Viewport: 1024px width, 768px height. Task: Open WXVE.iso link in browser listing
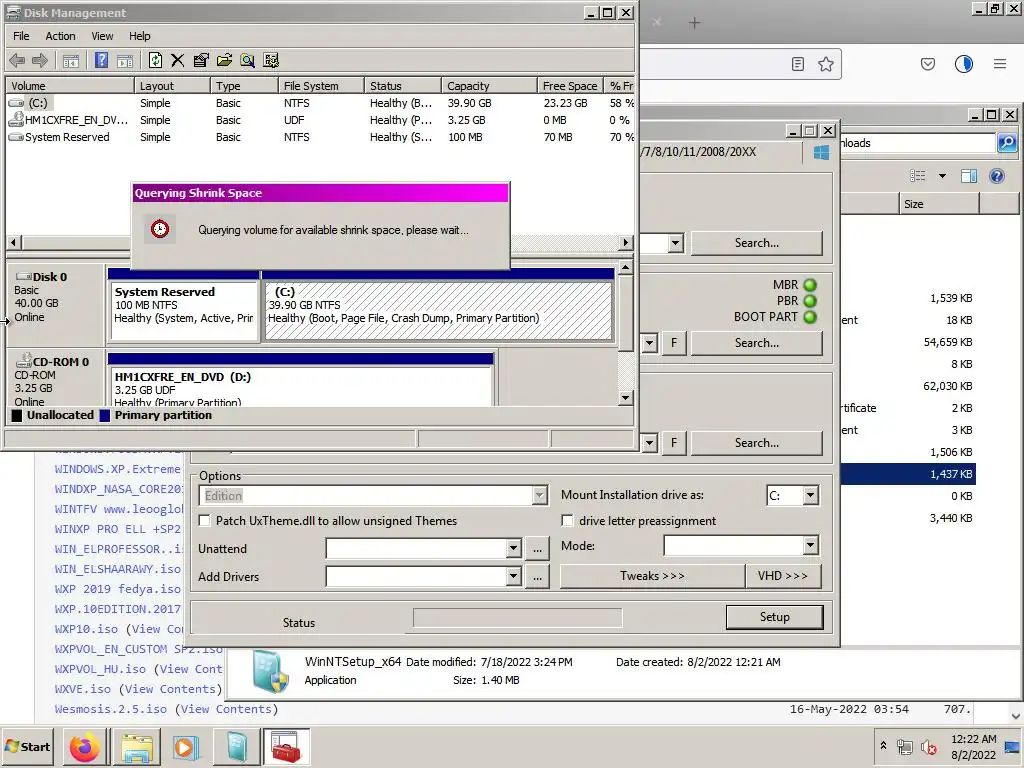pos(82,689)
